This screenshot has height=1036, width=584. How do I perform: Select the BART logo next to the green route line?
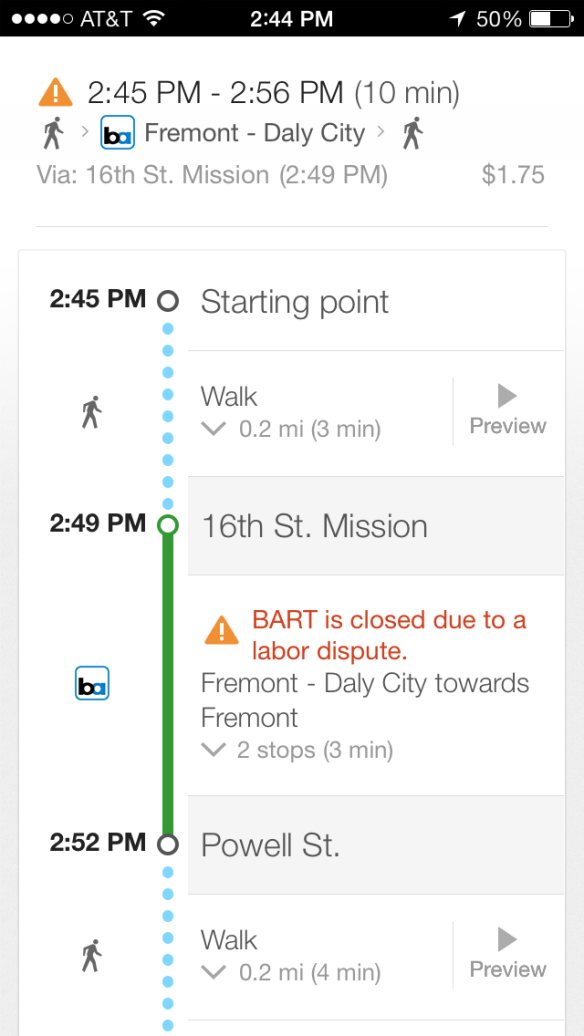coord(92,682)
